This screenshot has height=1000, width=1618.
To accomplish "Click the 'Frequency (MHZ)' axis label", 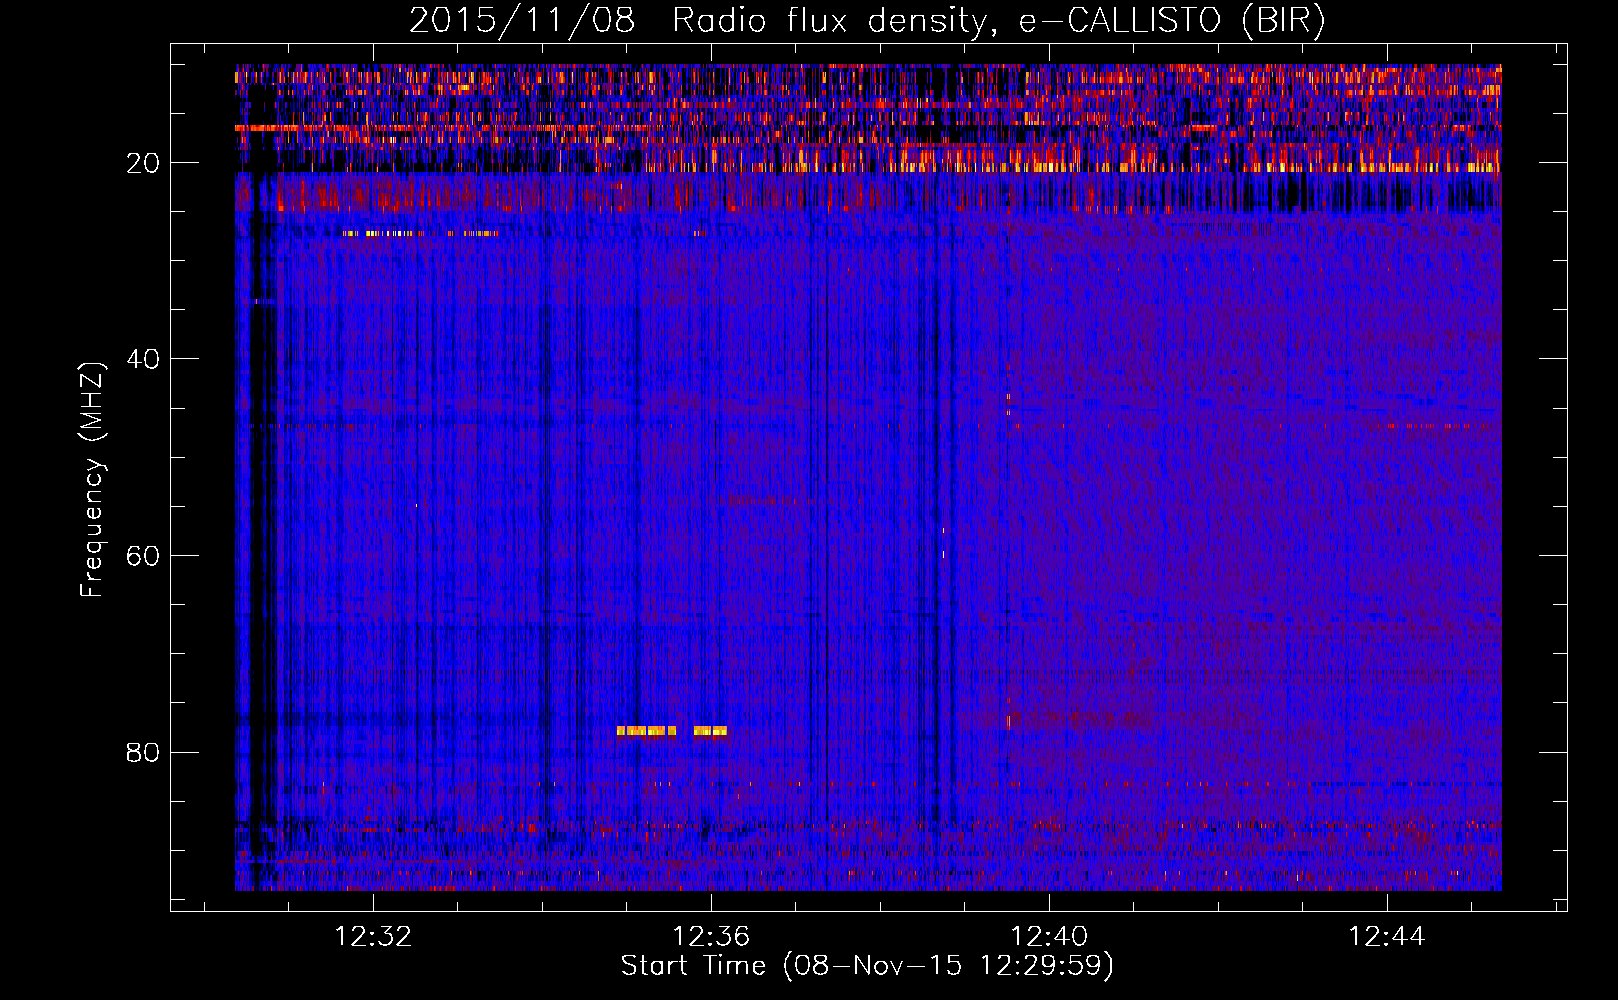I will point(92,480).
